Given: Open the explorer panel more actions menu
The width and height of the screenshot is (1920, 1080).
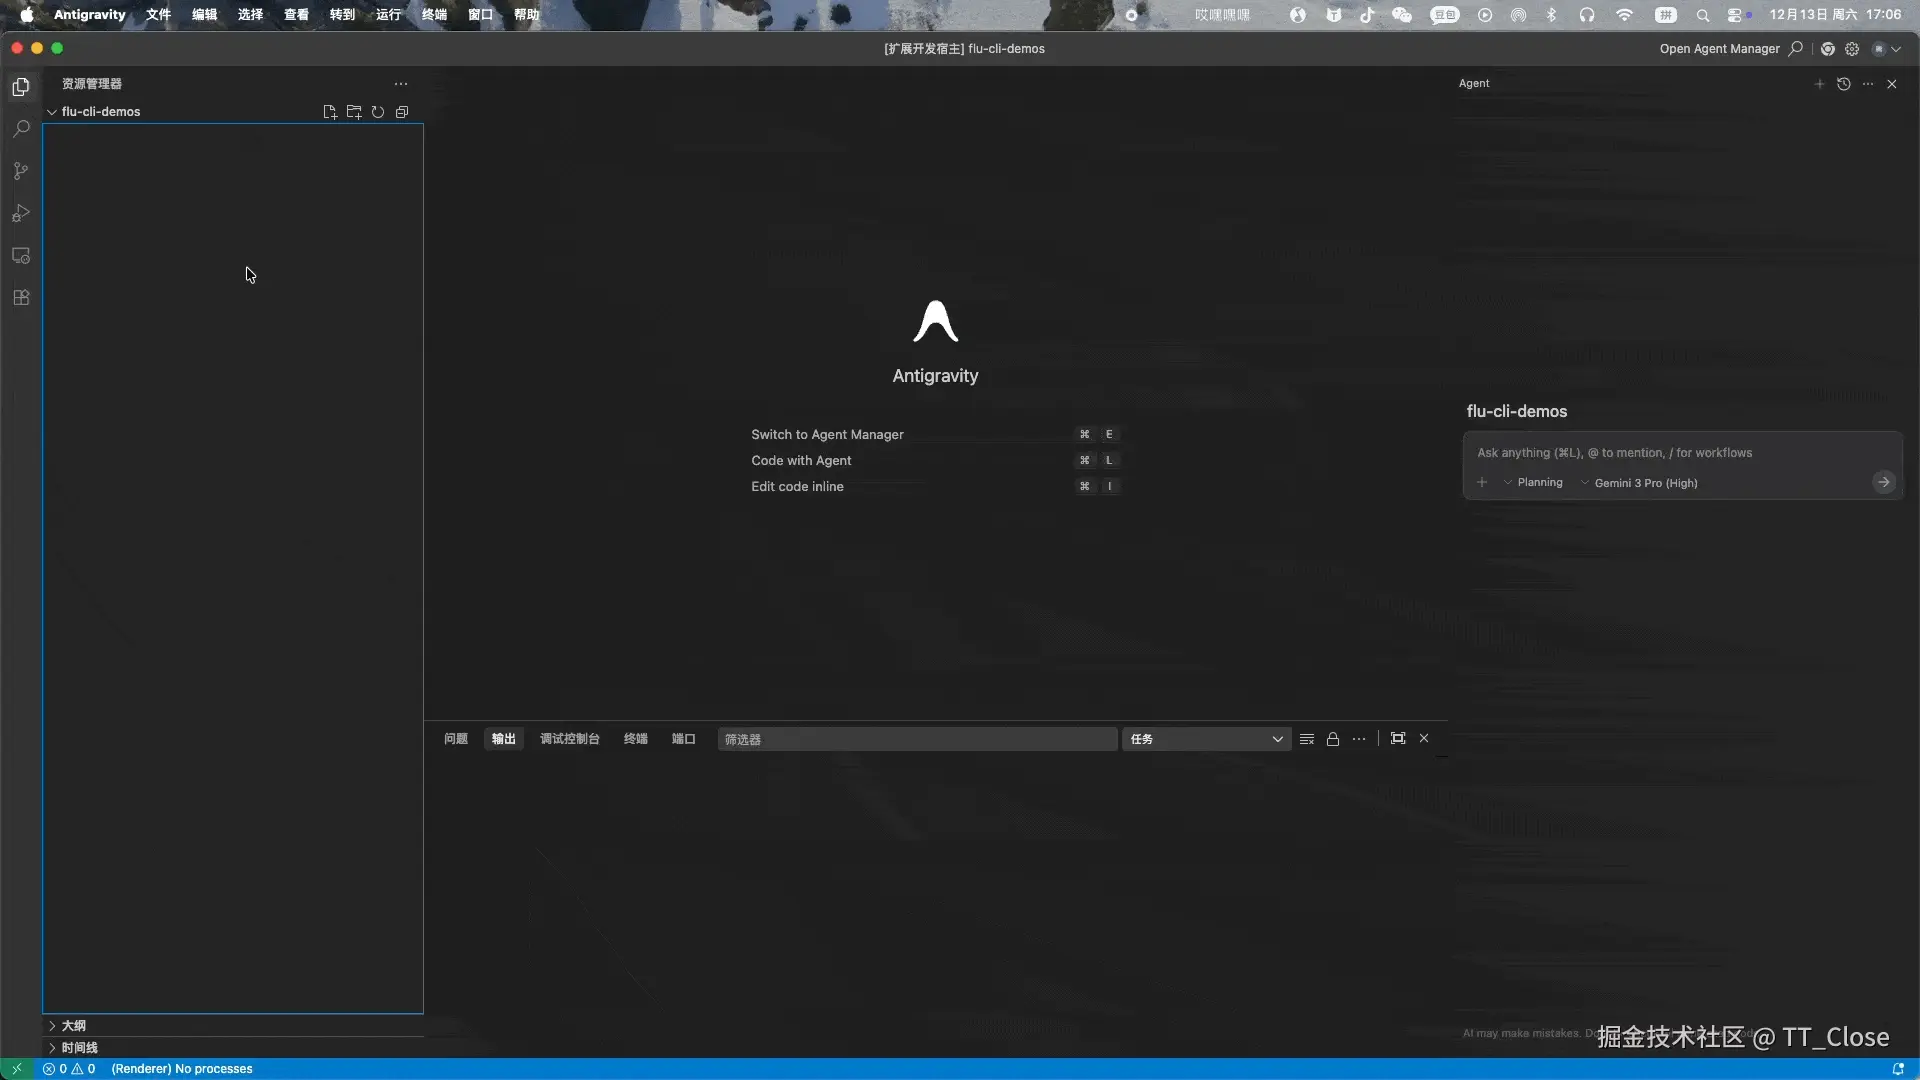Looking at the screenshot, I should 401,84.
